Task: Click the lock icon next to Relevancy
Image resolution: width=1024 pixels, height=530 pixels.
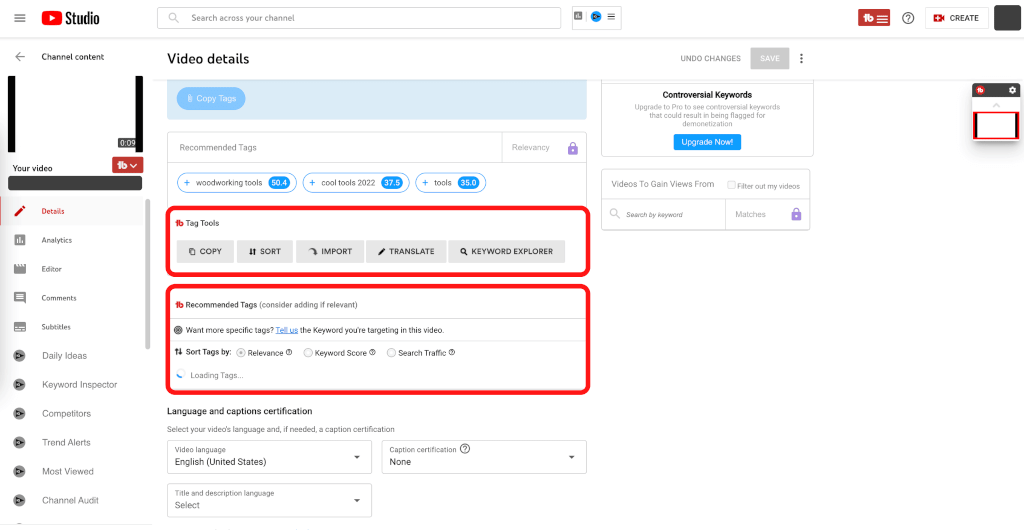Action: 573,148
